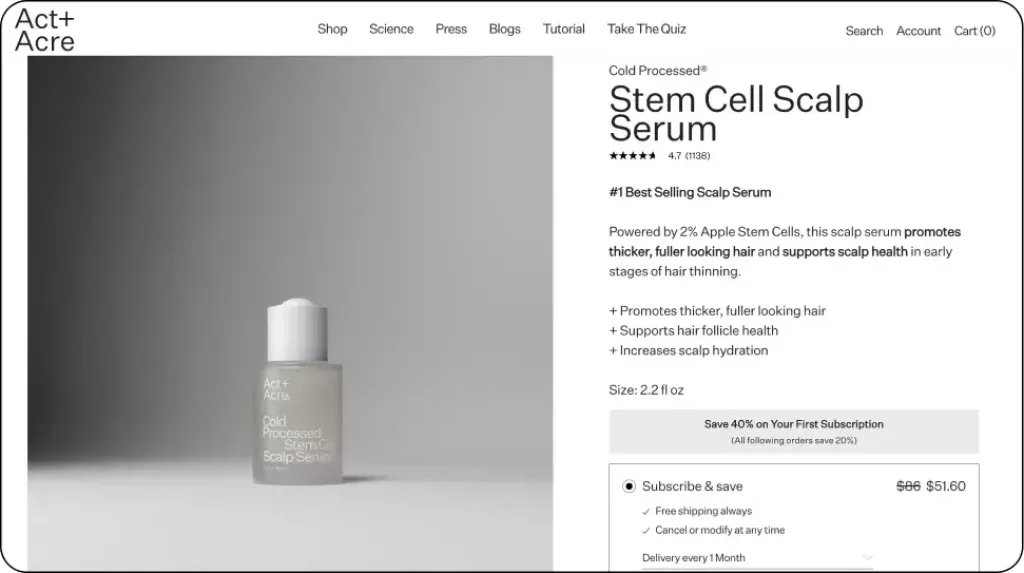Click the checkmark beside Free shipping always
The image size is (1024, 573).
pyautogui.click(x=645, y=511)
